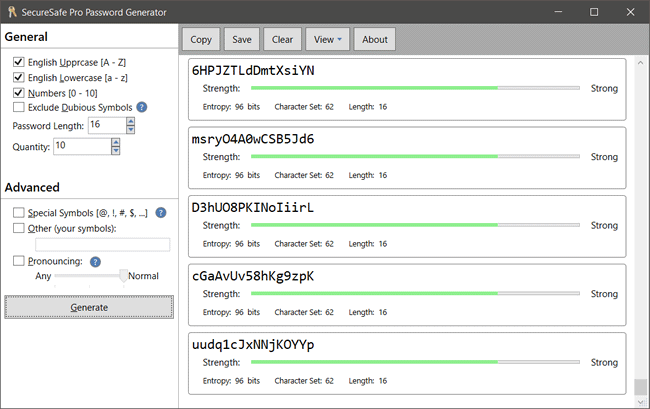The width and height of the screenshot is (650, 409).
Task: Open the About dialog
Action: pyautogui.click(x=375, y=39)
